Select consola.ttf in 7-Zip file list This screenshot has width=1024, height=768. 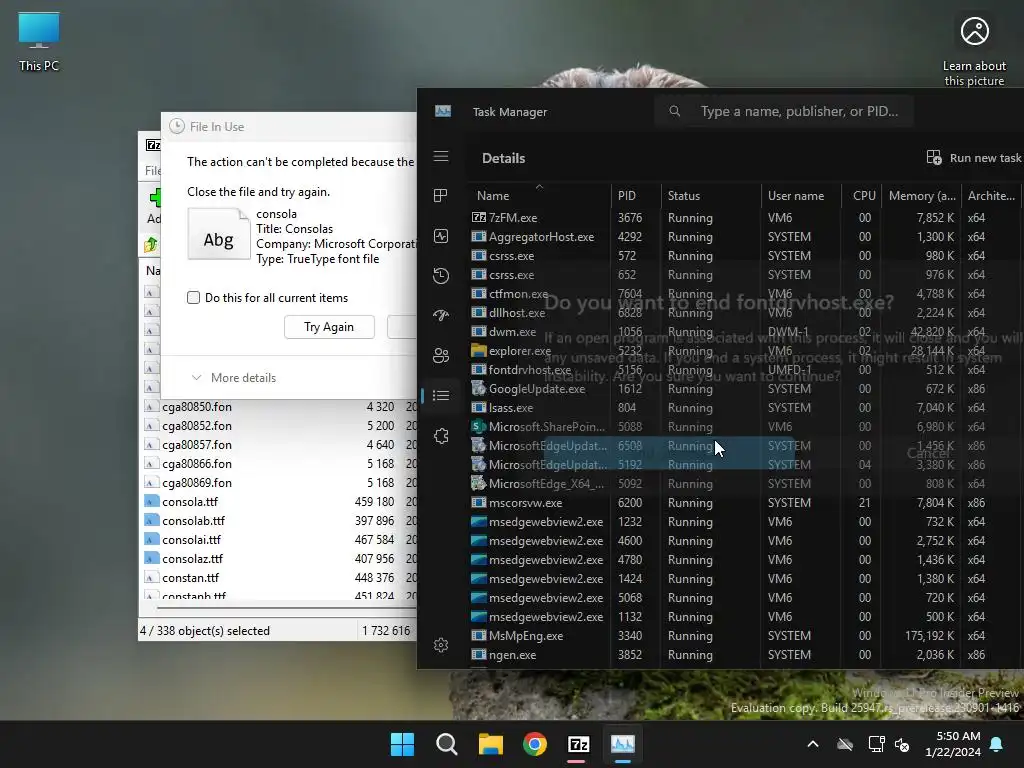tap(280, 502)
